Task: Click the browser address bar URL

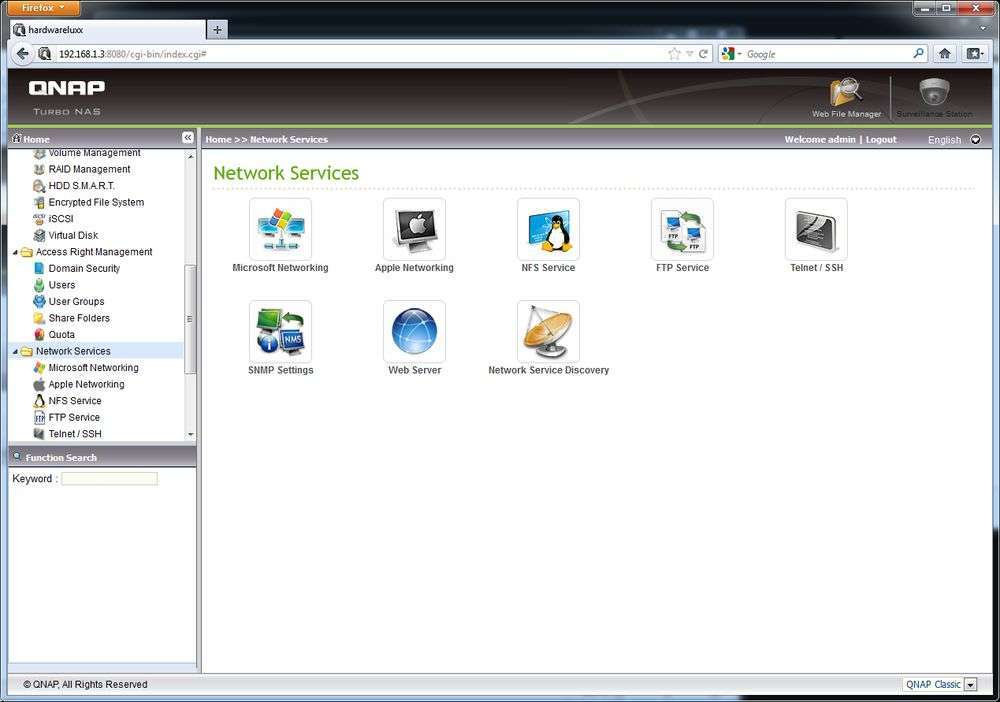Action: [357, 54]
